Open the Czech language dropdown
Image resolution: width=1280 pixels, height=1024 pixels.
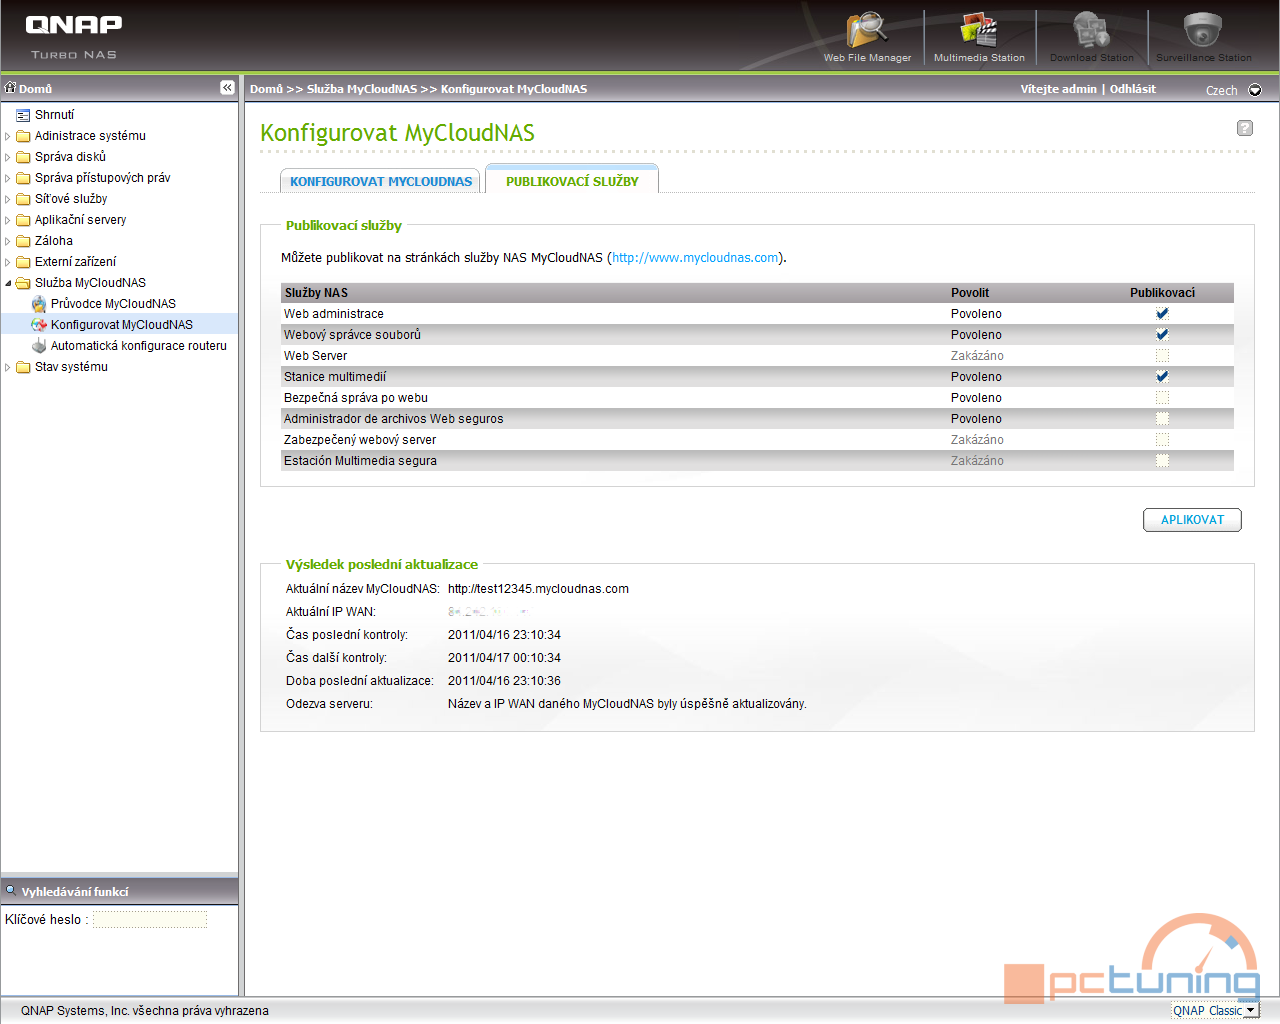pyautogui.click(x=1255, y=90)
